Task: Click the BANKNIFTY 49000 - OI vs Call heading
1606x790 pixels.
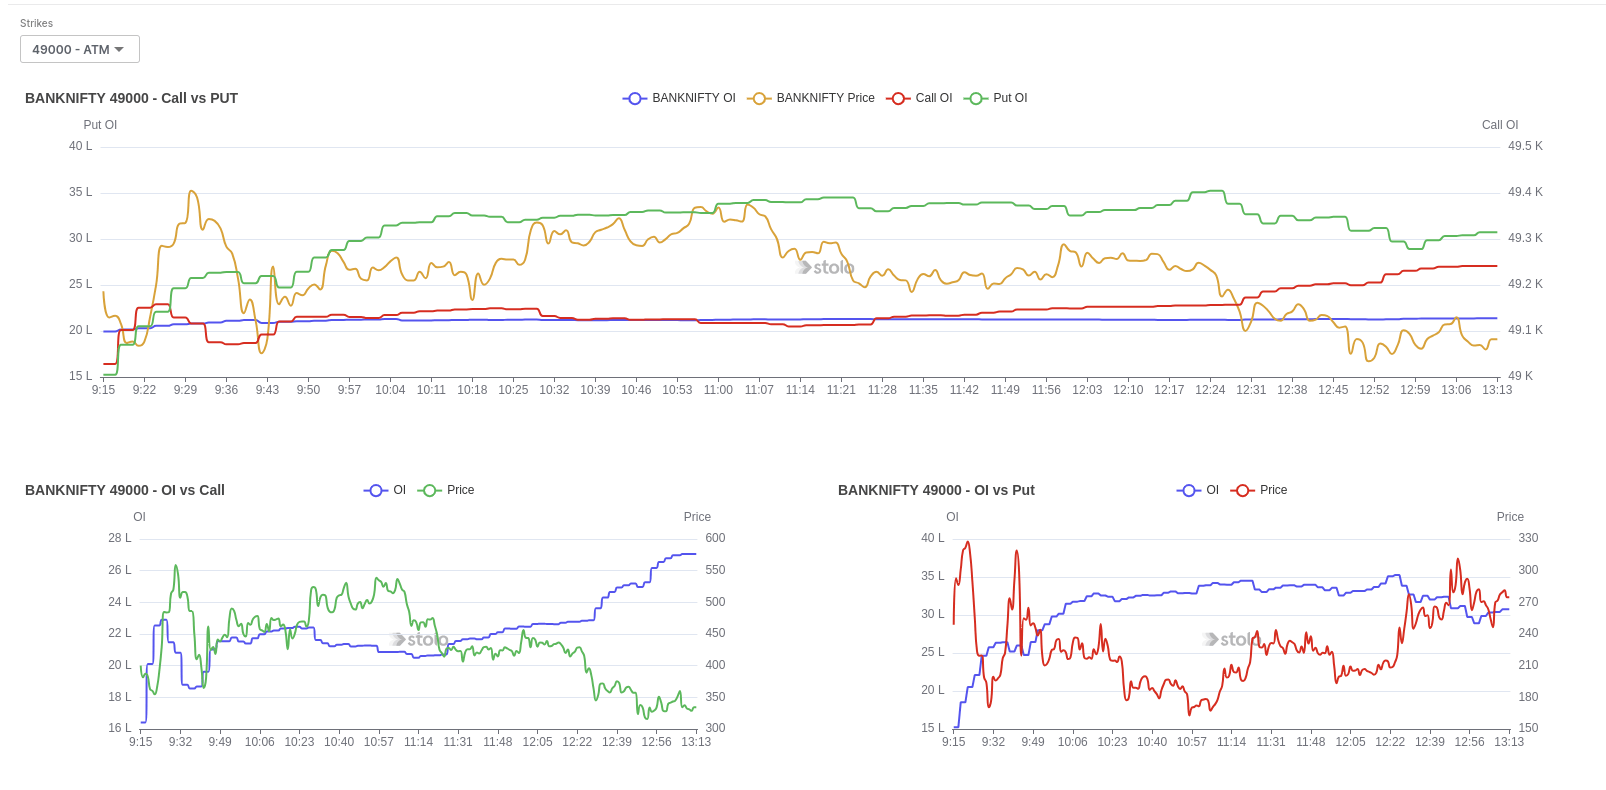Action: [125, 490]
